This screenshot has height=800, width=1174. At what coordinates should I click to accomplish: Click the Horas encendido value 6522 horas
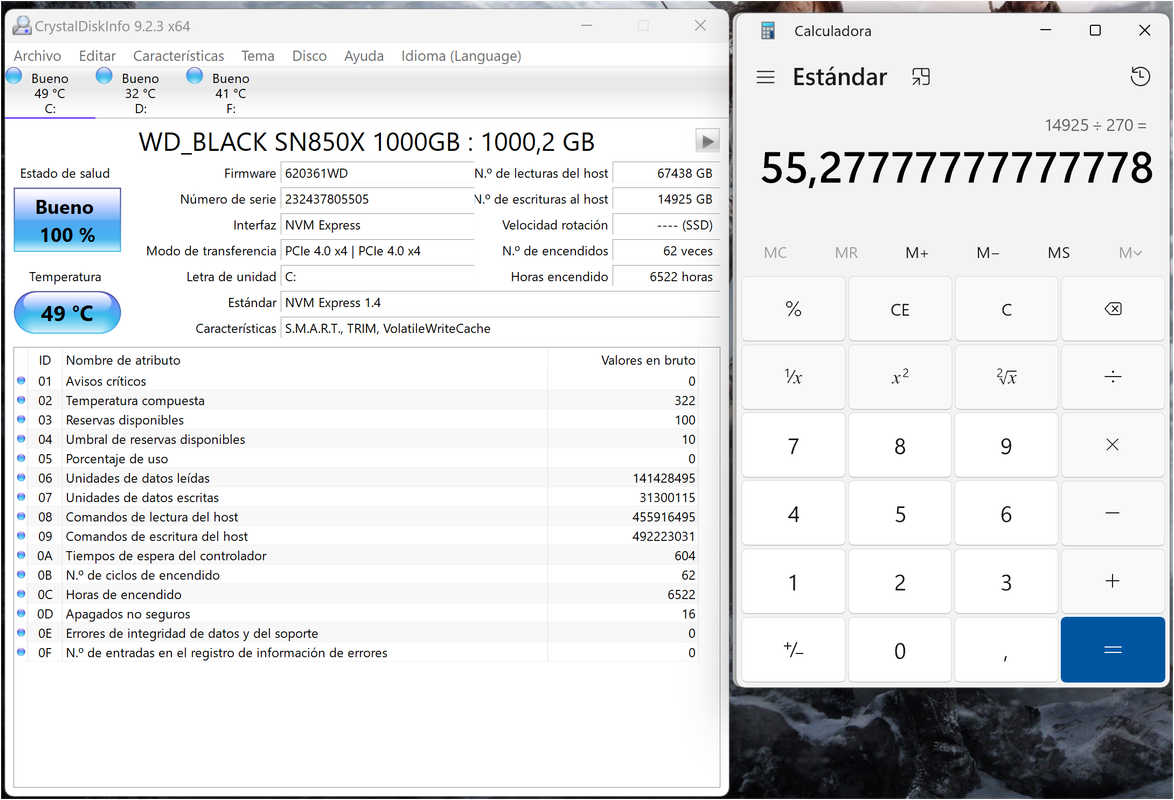coord(666,276)
